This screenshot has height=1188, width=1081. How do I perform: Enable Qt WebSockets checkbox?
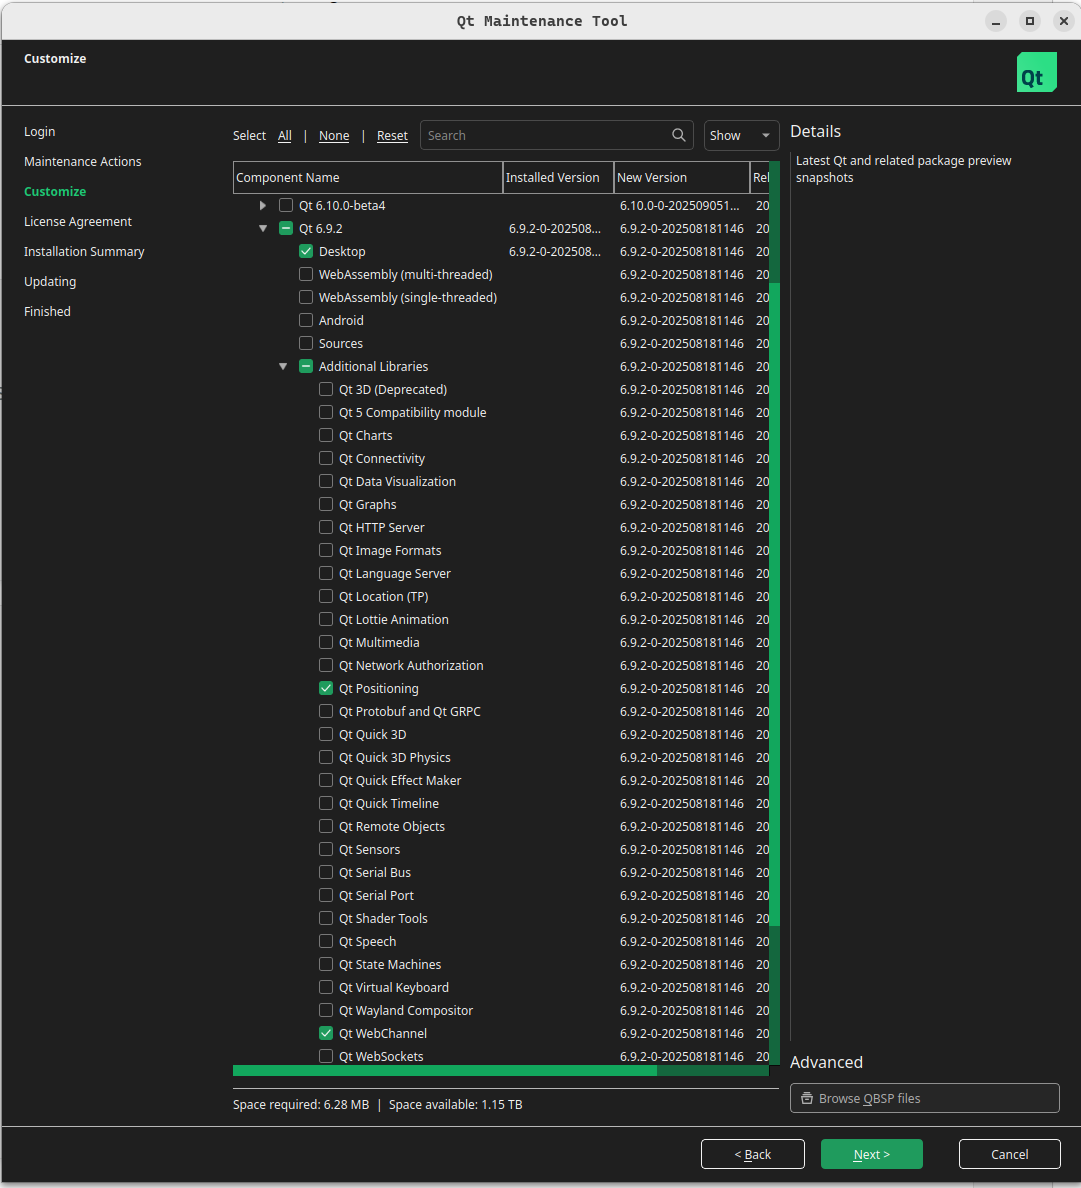coord(326,1056)
